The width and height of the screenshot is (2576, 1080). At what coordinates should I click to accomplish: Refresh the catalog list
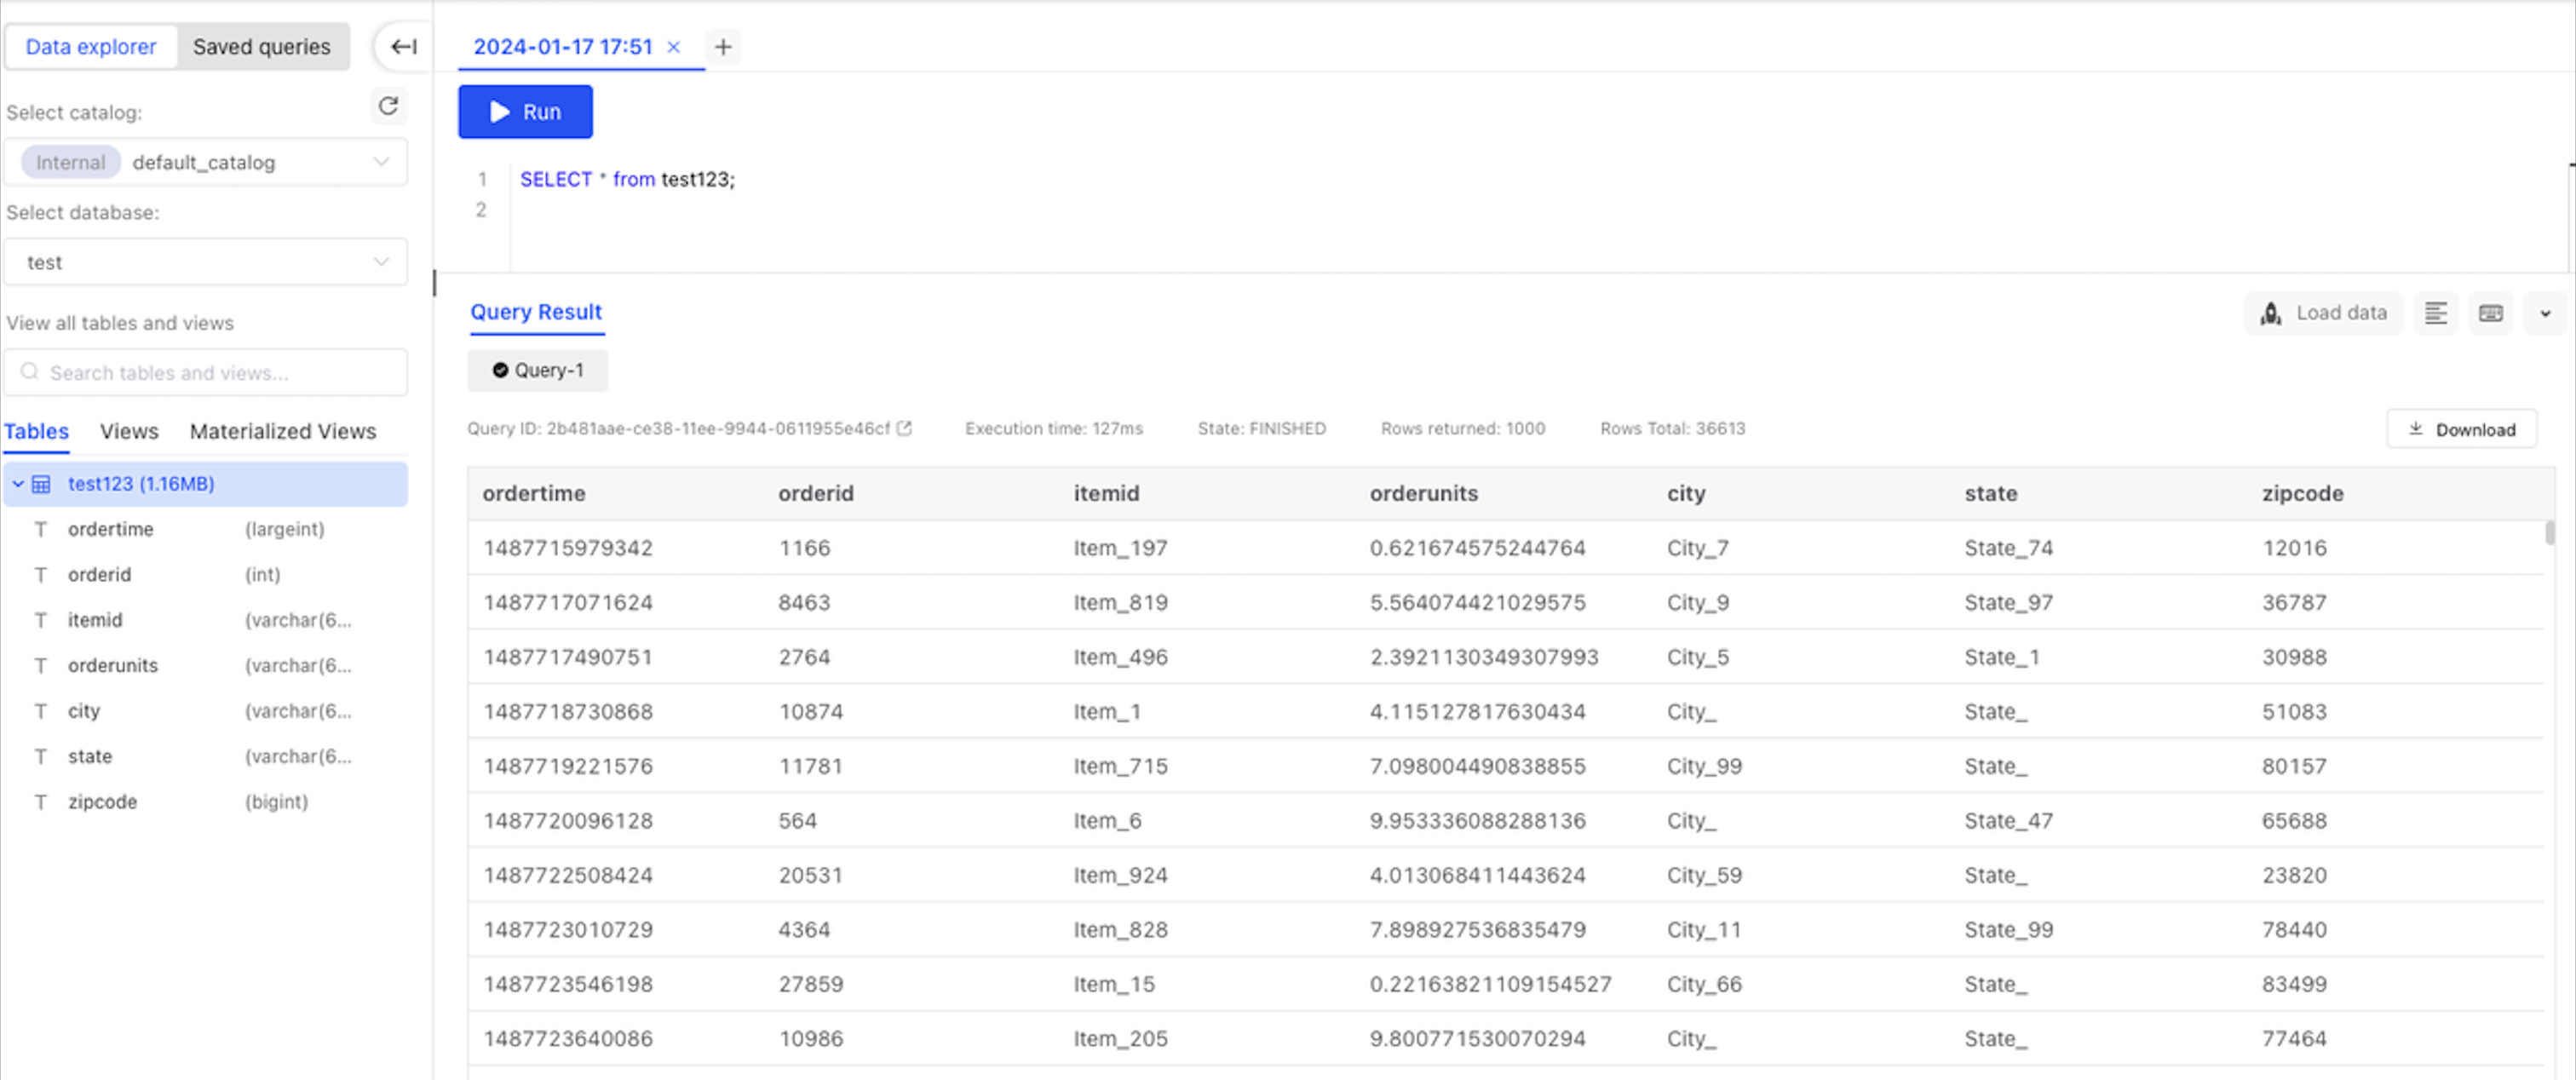coord(388,105)
